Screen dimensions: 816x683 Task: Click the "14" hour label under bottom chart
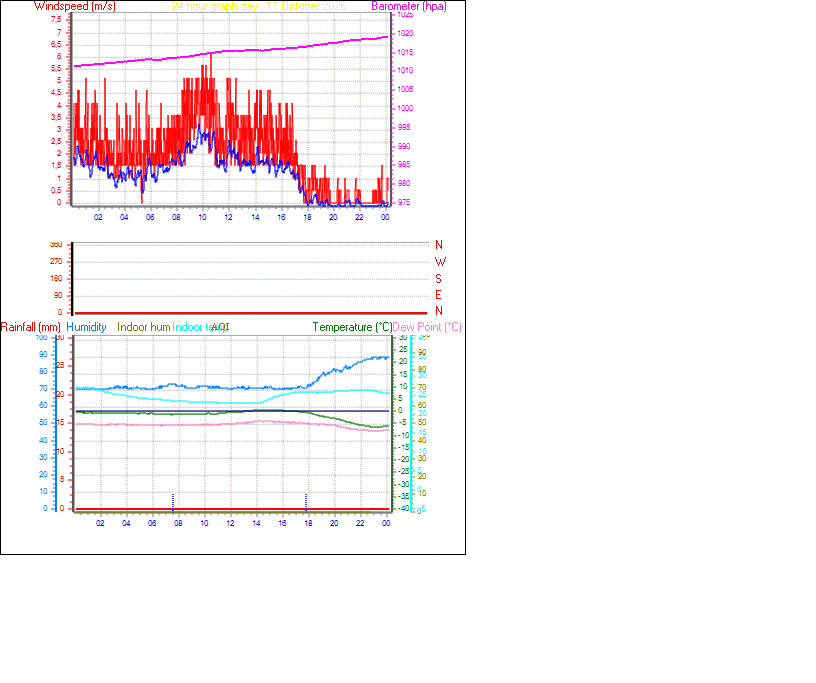(x=257, y=523)
